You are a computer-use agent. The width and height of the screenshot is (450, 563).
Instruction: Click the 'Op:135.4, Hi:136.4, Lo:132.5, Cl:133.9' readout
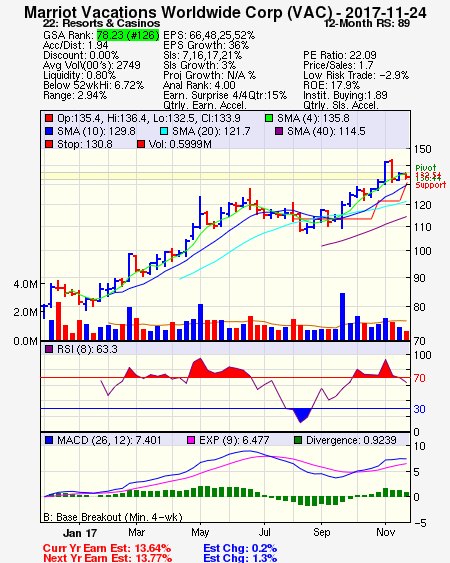[149, 118]
